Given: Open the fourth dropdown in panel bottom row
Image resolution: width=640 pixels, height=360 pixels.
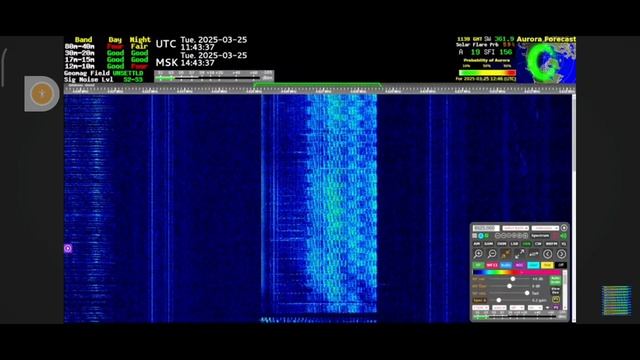Looking at the screenshot, I should pos(535,307).
